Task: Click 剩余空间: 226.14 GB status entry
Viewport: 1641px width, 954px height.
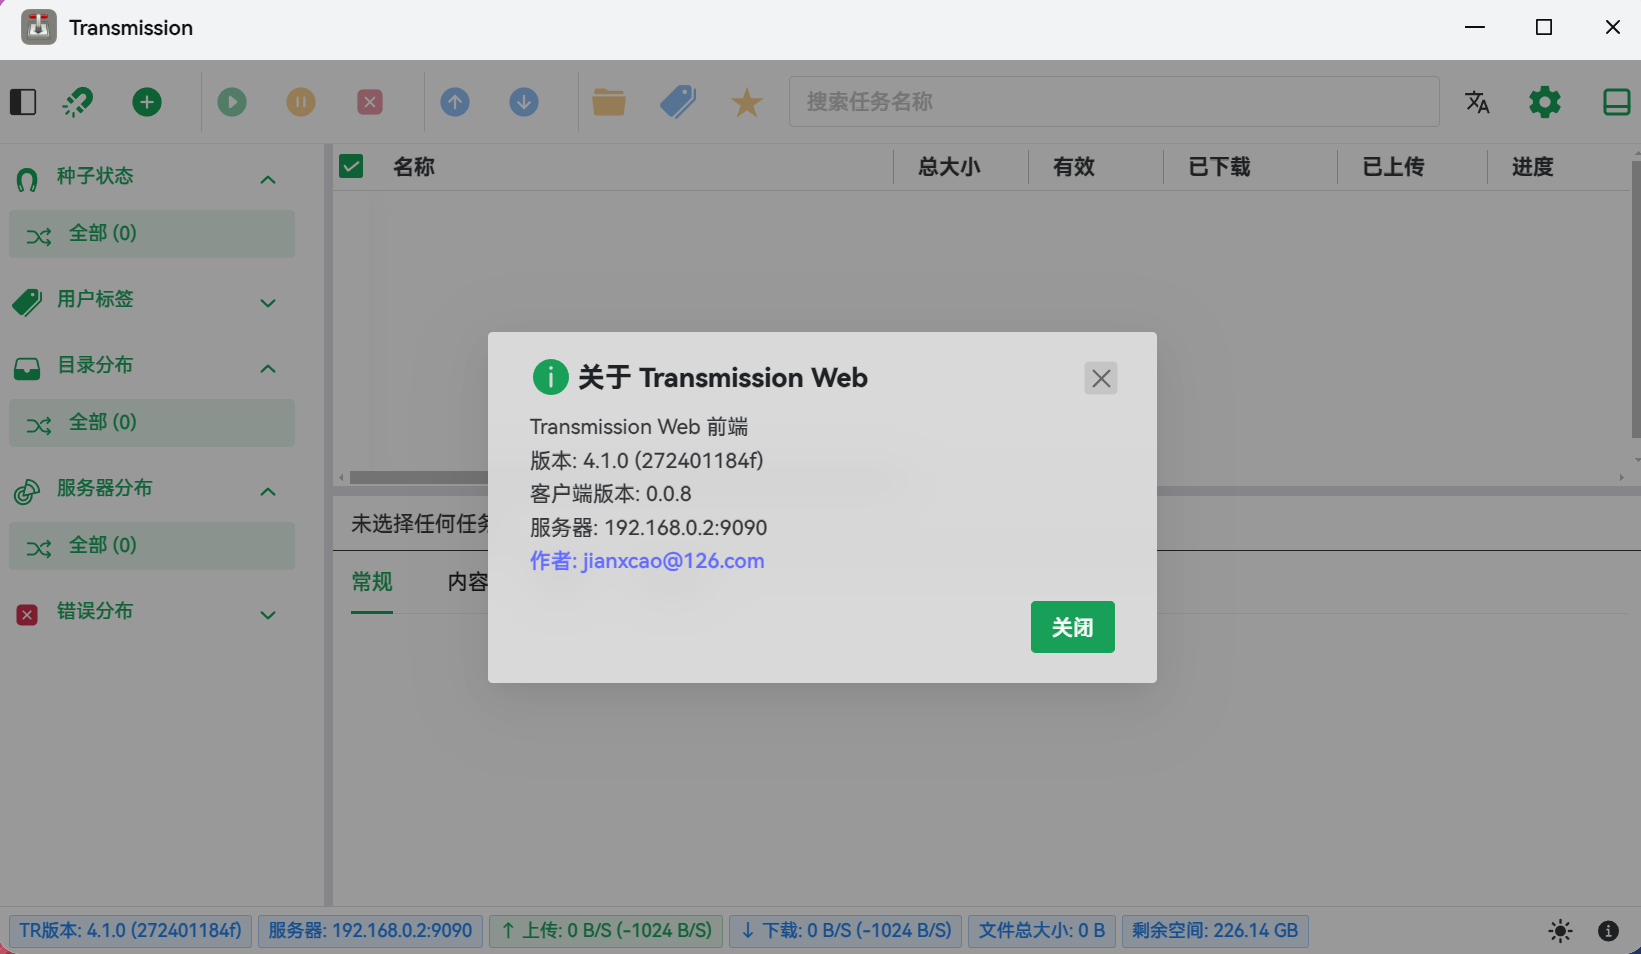Action: (x=1215, y=931)
